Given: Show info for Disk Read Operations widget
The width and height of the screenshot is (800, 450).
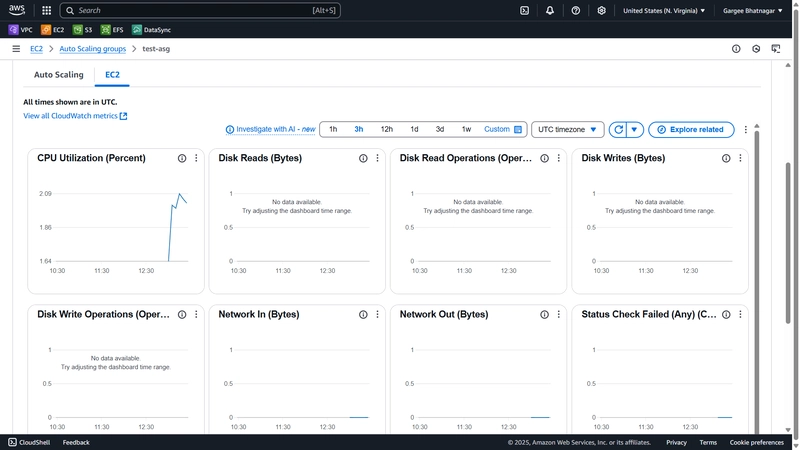Looking at the screenshot, I should (x=544, y=158).
